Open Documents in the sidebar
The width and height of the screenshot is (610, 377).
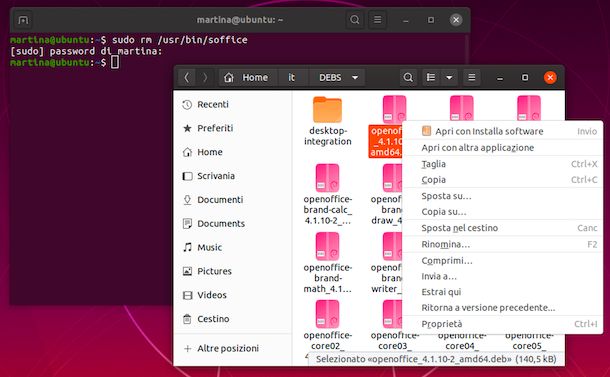coord(232,223)
